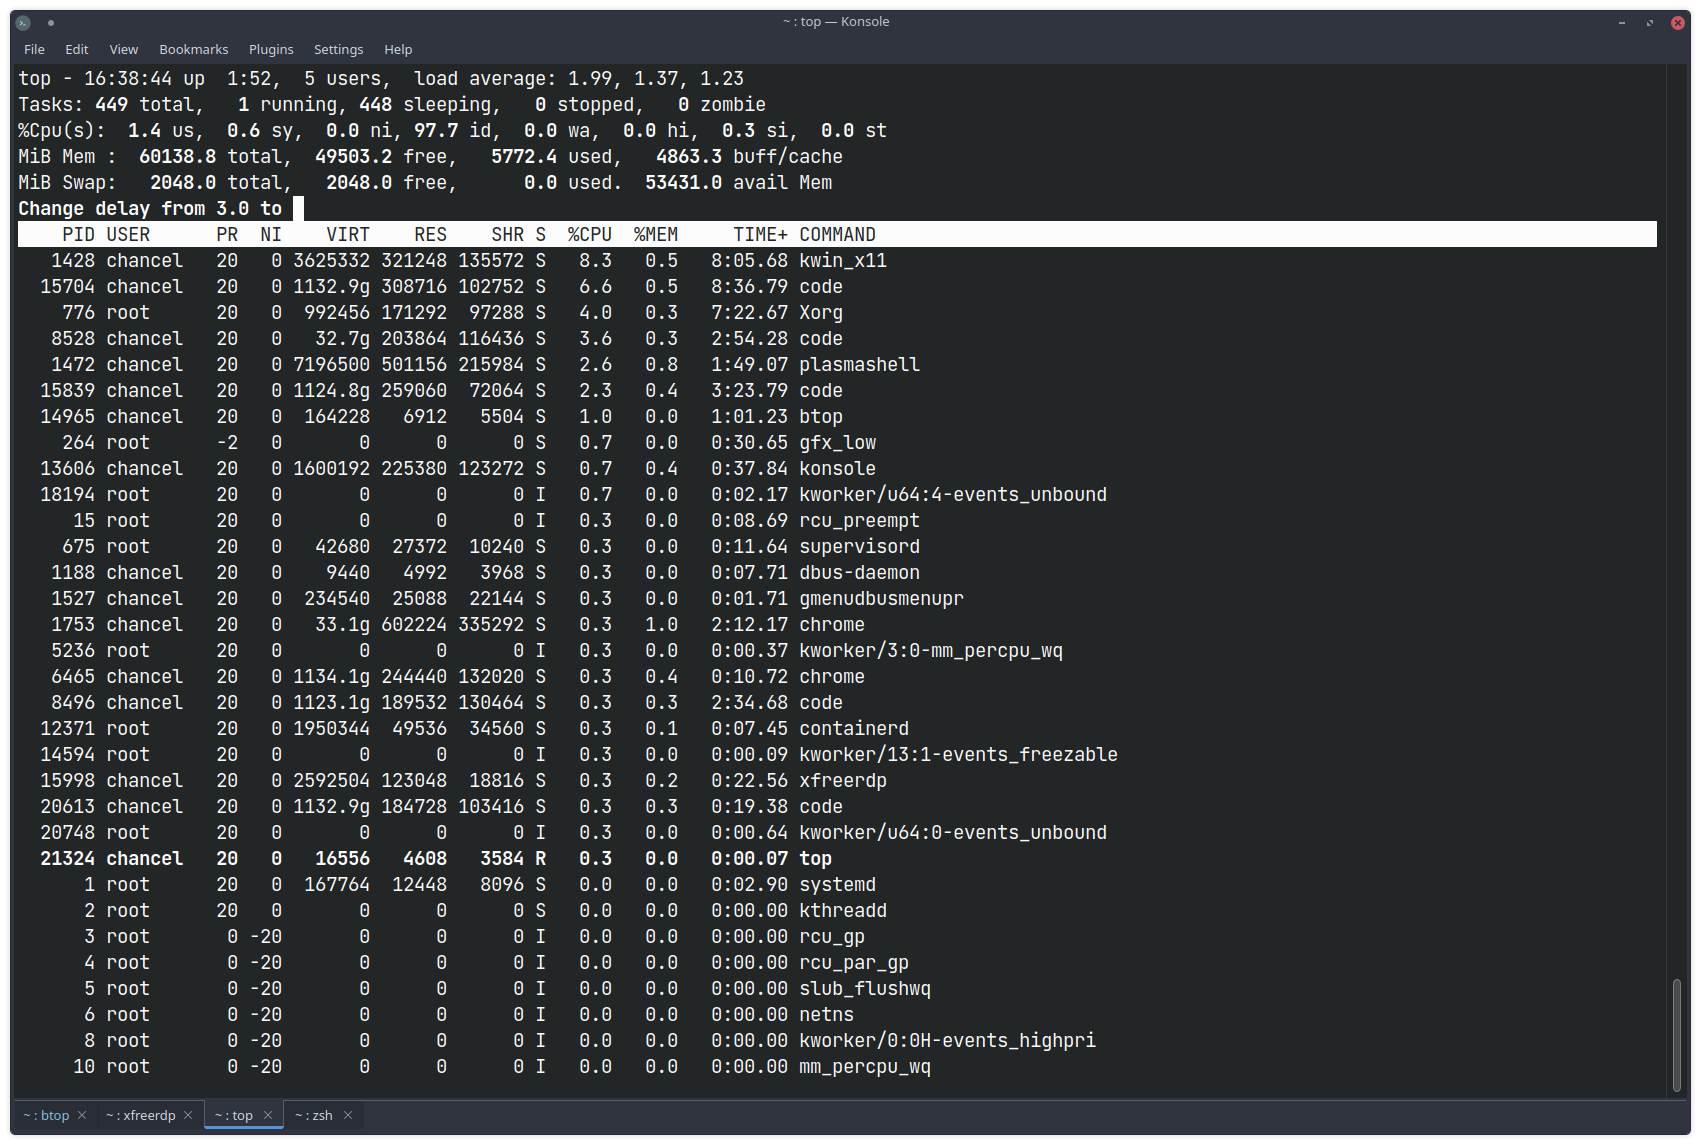Screen dimensions: 1701x1145
Task: Switch to the zsh tab
Action: [x=315, y=1115]
